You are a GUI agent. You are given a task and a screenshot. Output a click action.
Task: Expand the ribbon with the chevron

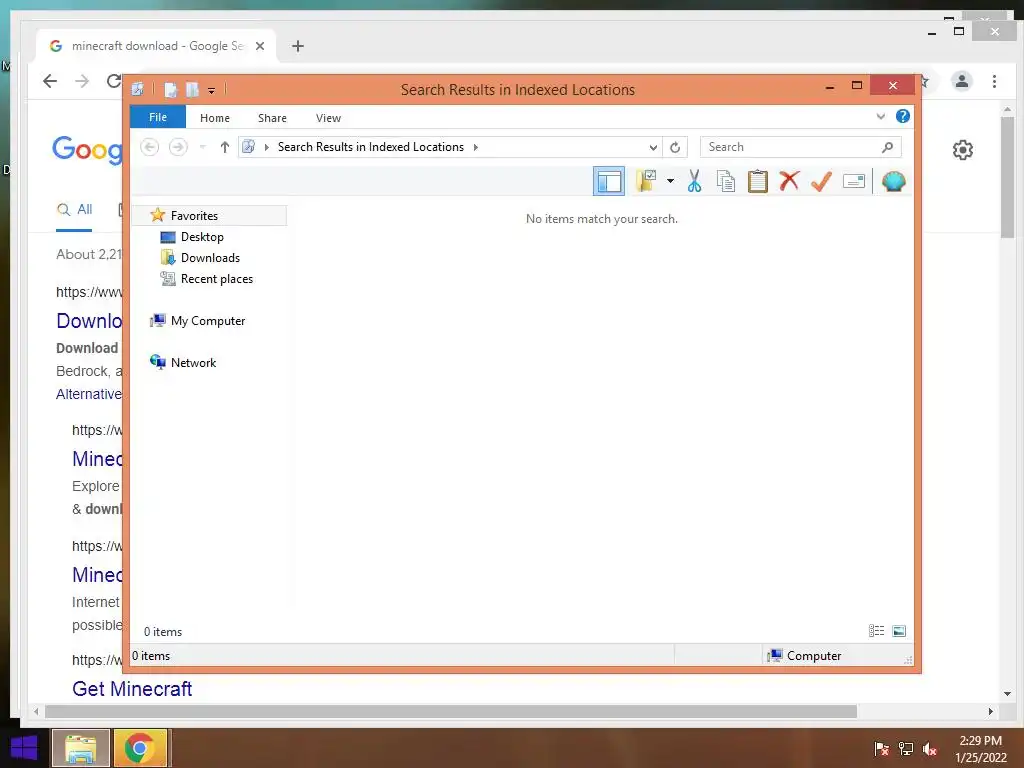[880, 116]
